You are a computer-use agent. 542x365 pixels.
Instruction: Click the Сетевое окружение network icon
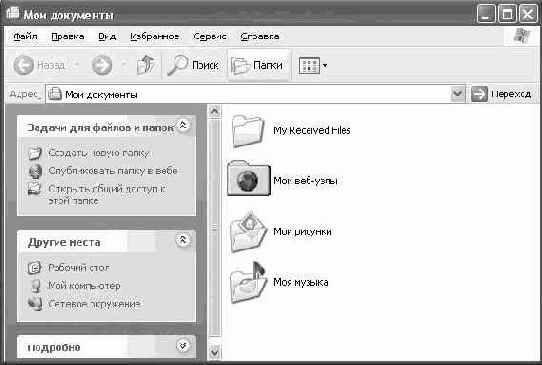pos(35,304)
